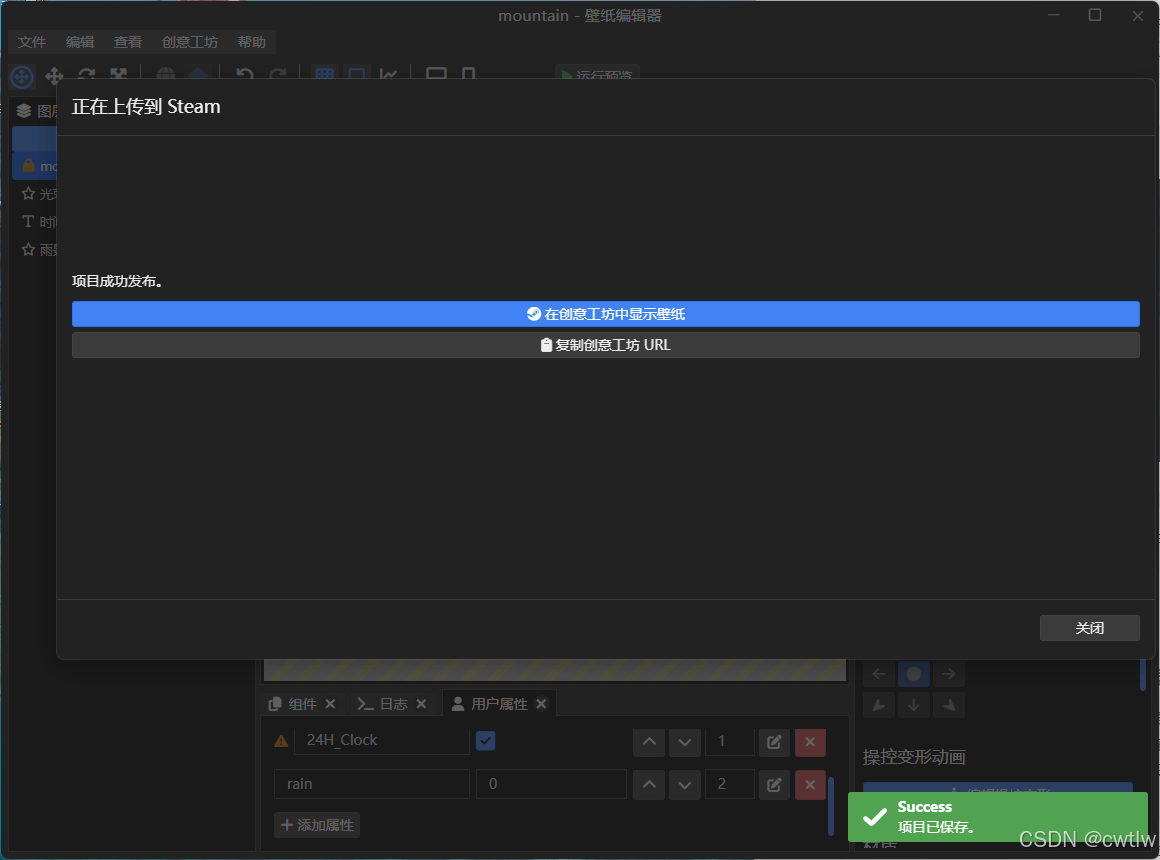
Task: Click the undo arrow in toolbar
Action: pos(244,74)
